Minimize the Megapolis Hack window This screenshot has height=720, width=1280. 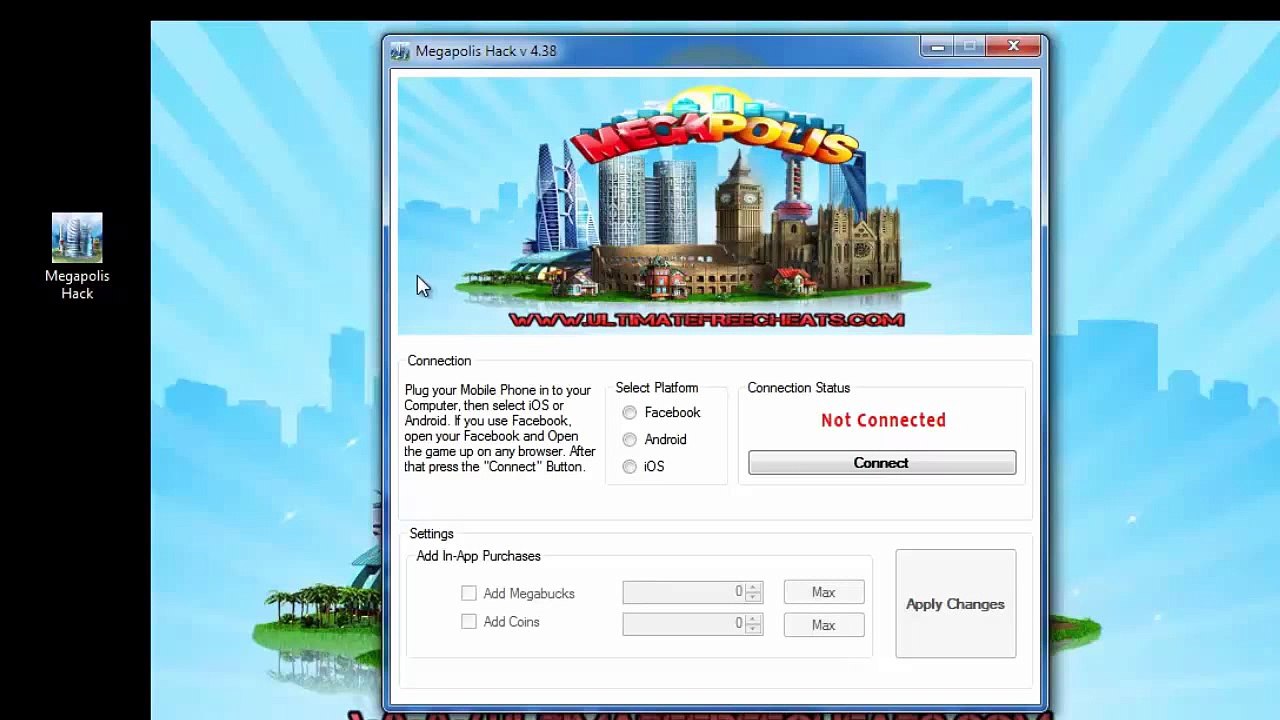click(937, 46)
